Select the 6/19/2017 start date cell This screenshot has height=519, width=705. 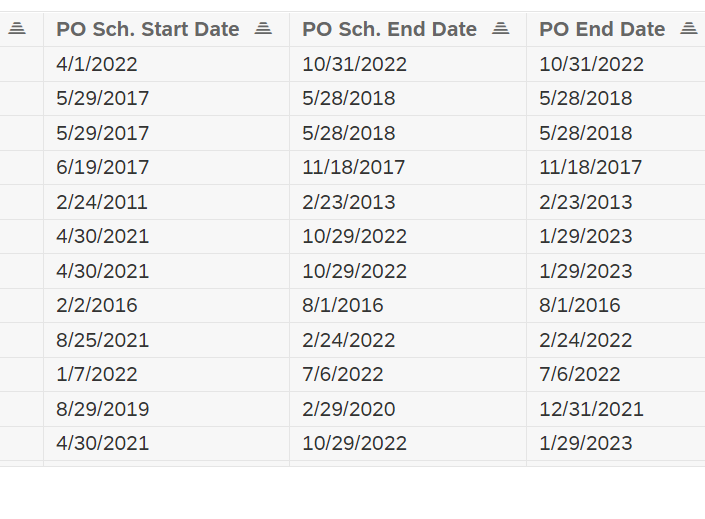coord(103,168)
